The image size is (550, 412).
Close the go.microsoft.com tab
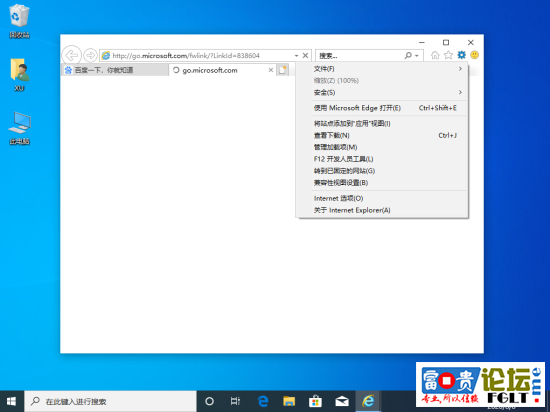(271, 70)
